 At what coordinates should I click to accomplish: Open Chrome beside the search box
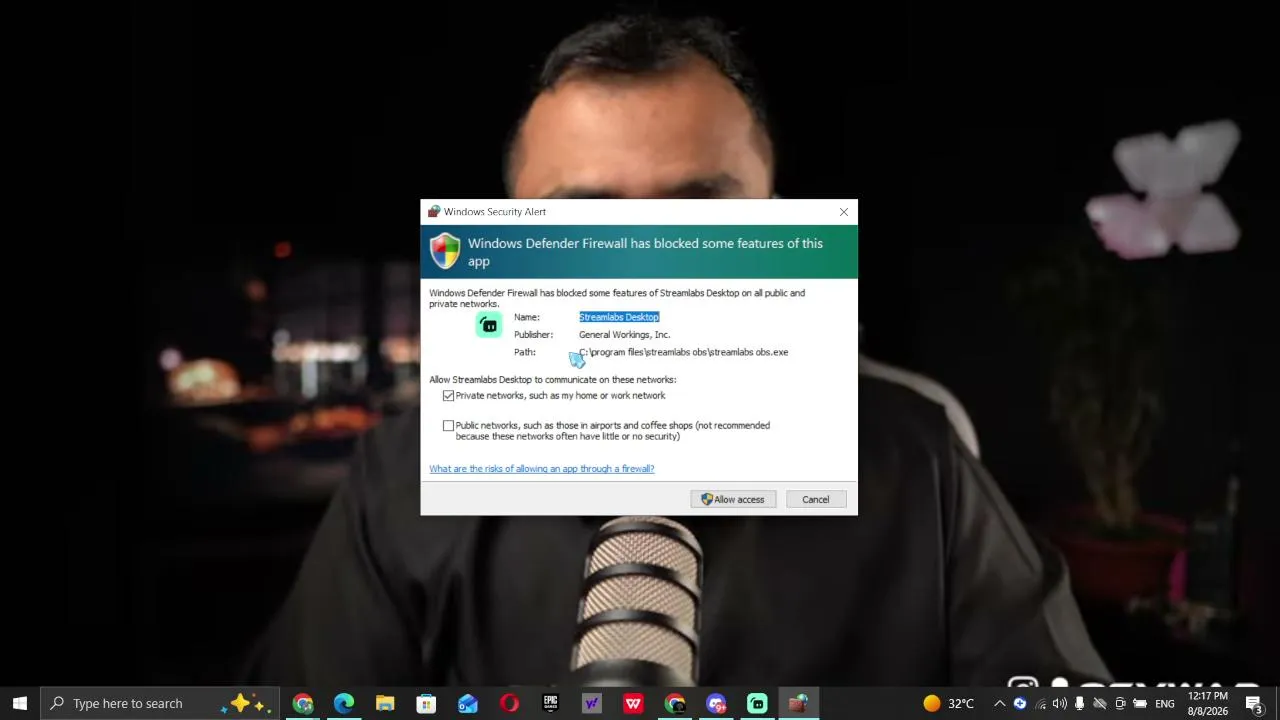point(303,703)
